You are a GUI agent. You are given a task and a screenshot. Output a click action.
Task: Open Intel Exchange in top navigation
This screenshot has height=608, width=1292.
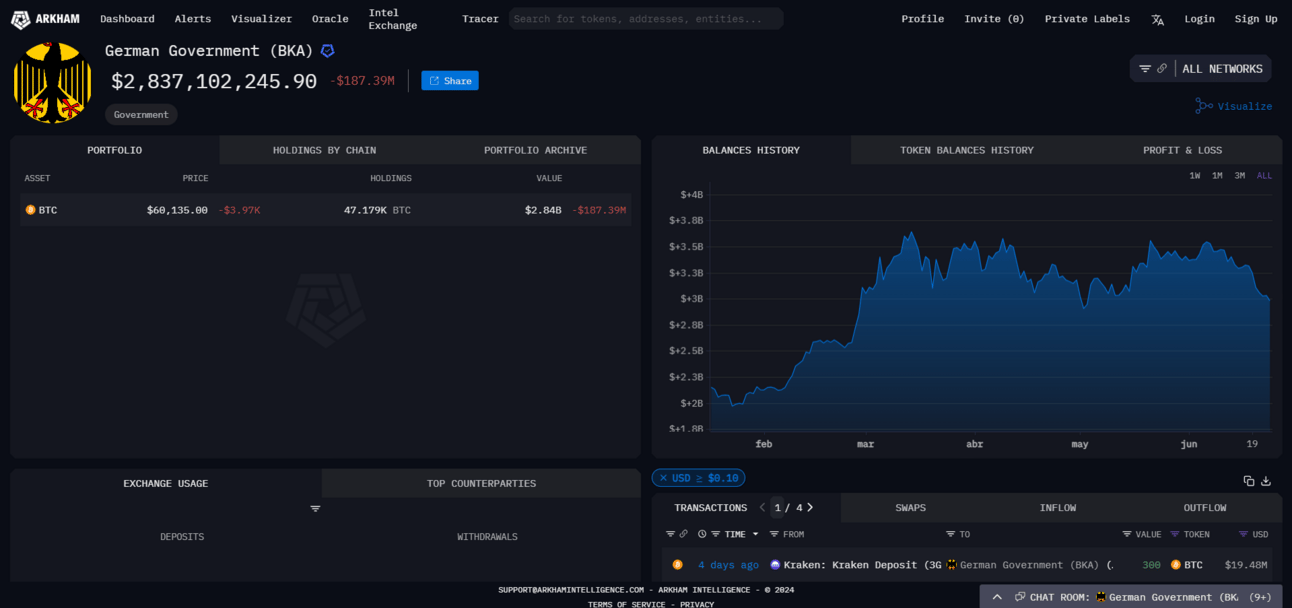point(393,19)
